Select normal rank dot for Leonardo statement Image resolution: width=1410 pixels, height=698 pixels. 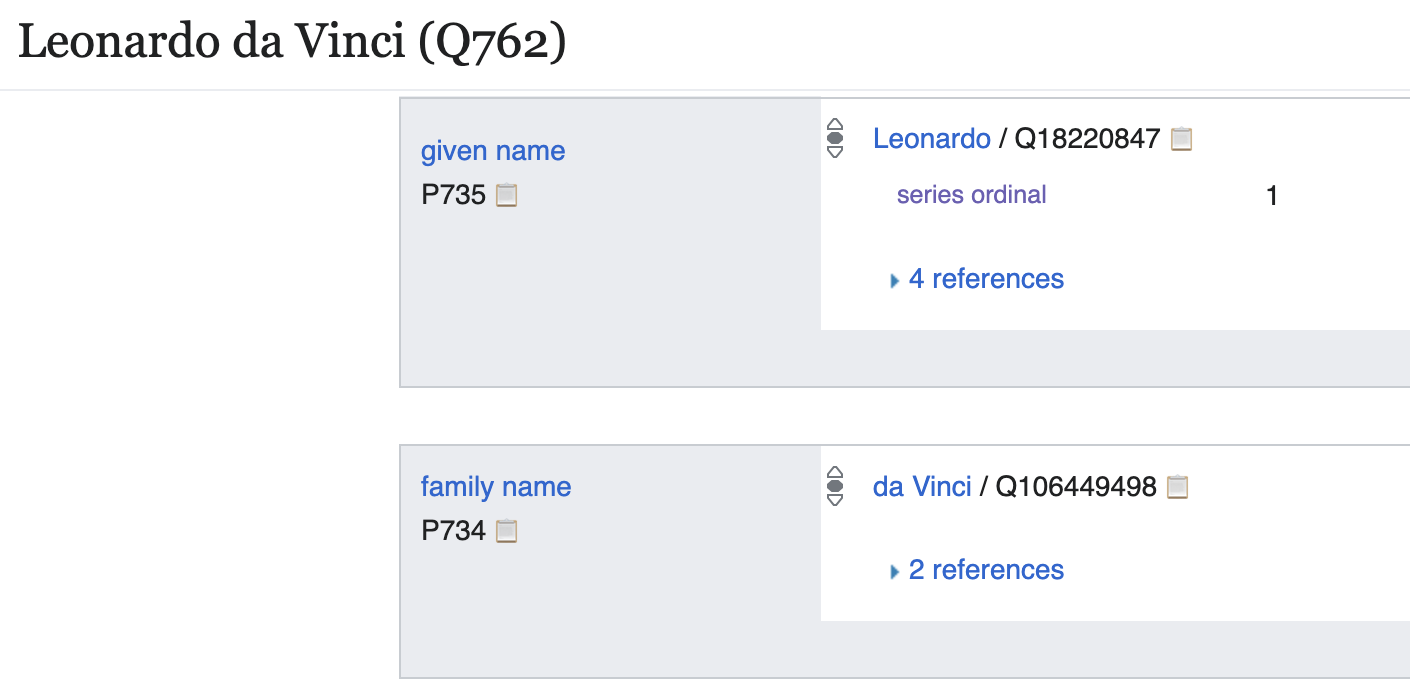[836, 138]
